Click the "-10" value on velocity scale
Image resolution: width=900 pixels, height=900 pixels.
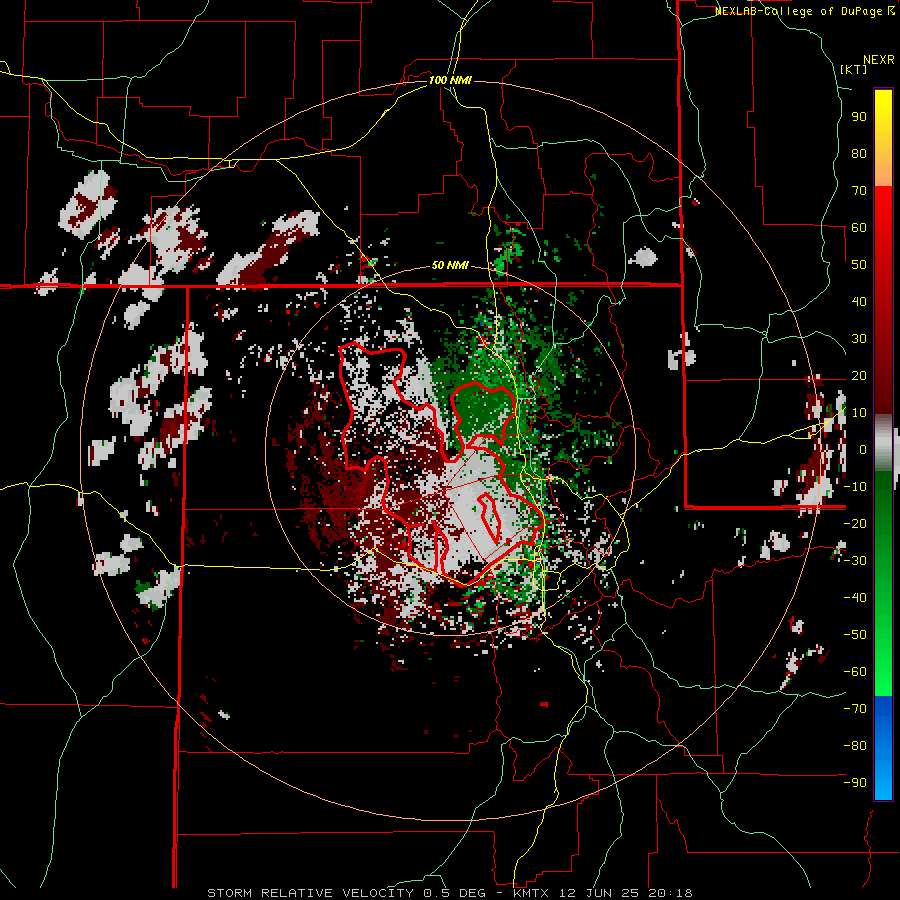855,487
